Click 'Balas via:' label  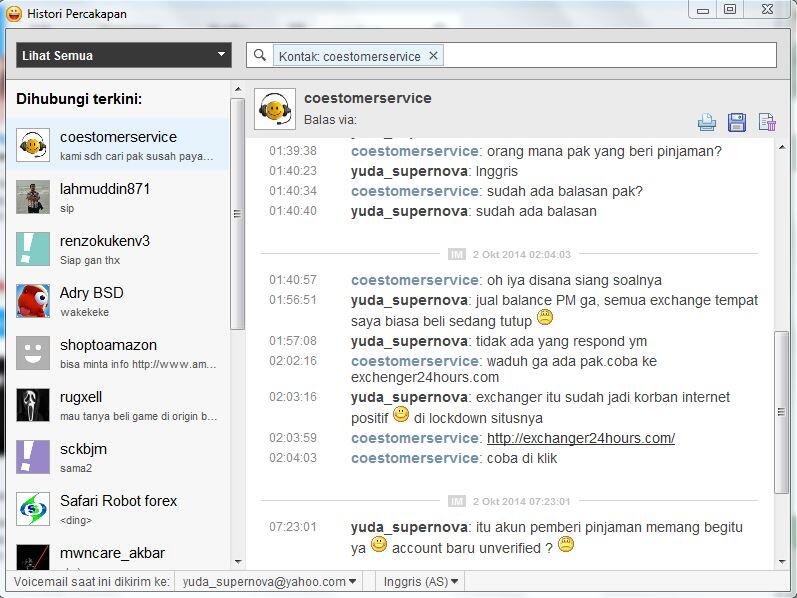click(x=330, y=120)
